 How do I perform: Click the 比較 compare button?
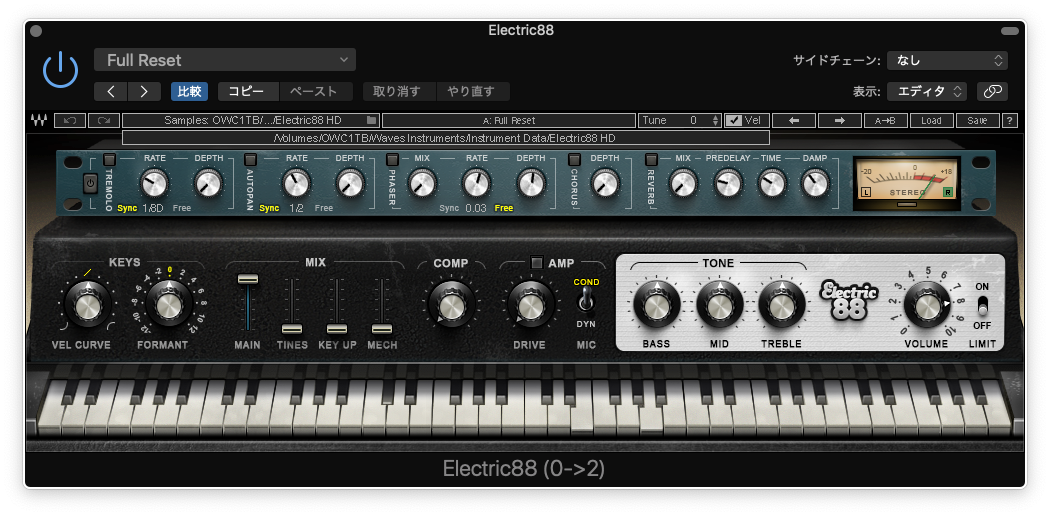190,92
